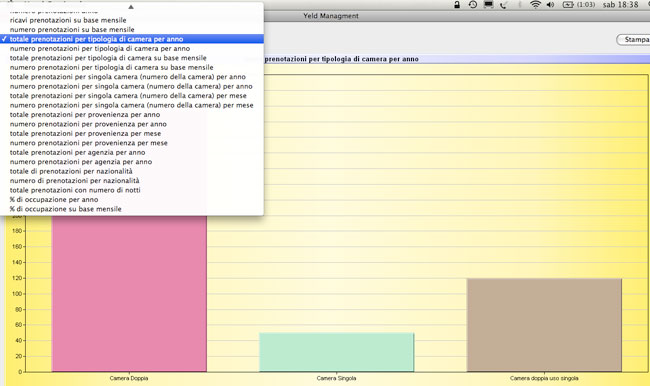Pick 'numero prenotazioni per provenienza per mese'
650x386 pixels.
tap(132, 143)
